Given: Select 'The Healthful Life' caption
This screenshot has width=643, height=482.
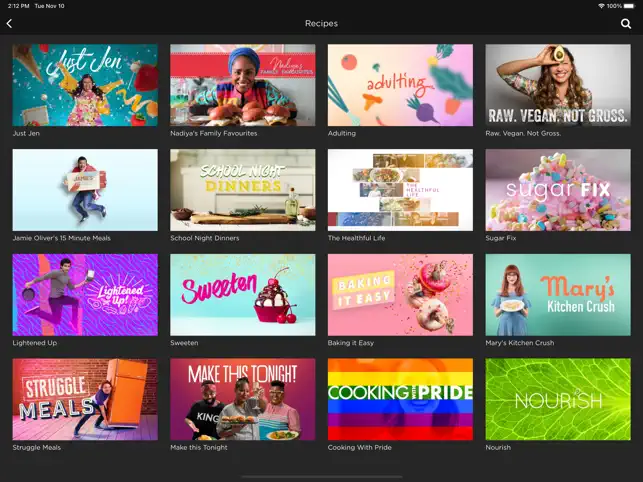Looking at the screenshot, I should coord(356,238).
